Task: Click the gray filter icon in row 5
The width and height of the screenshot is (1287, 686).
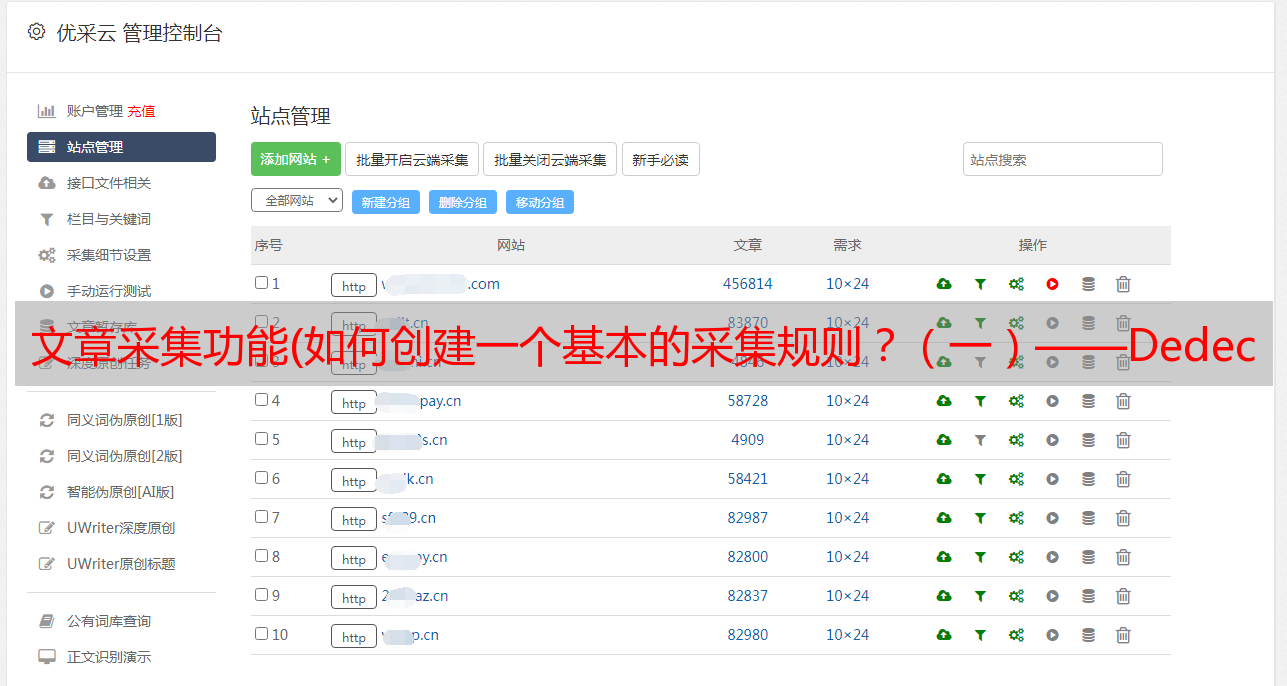Action: pos(980,440)
